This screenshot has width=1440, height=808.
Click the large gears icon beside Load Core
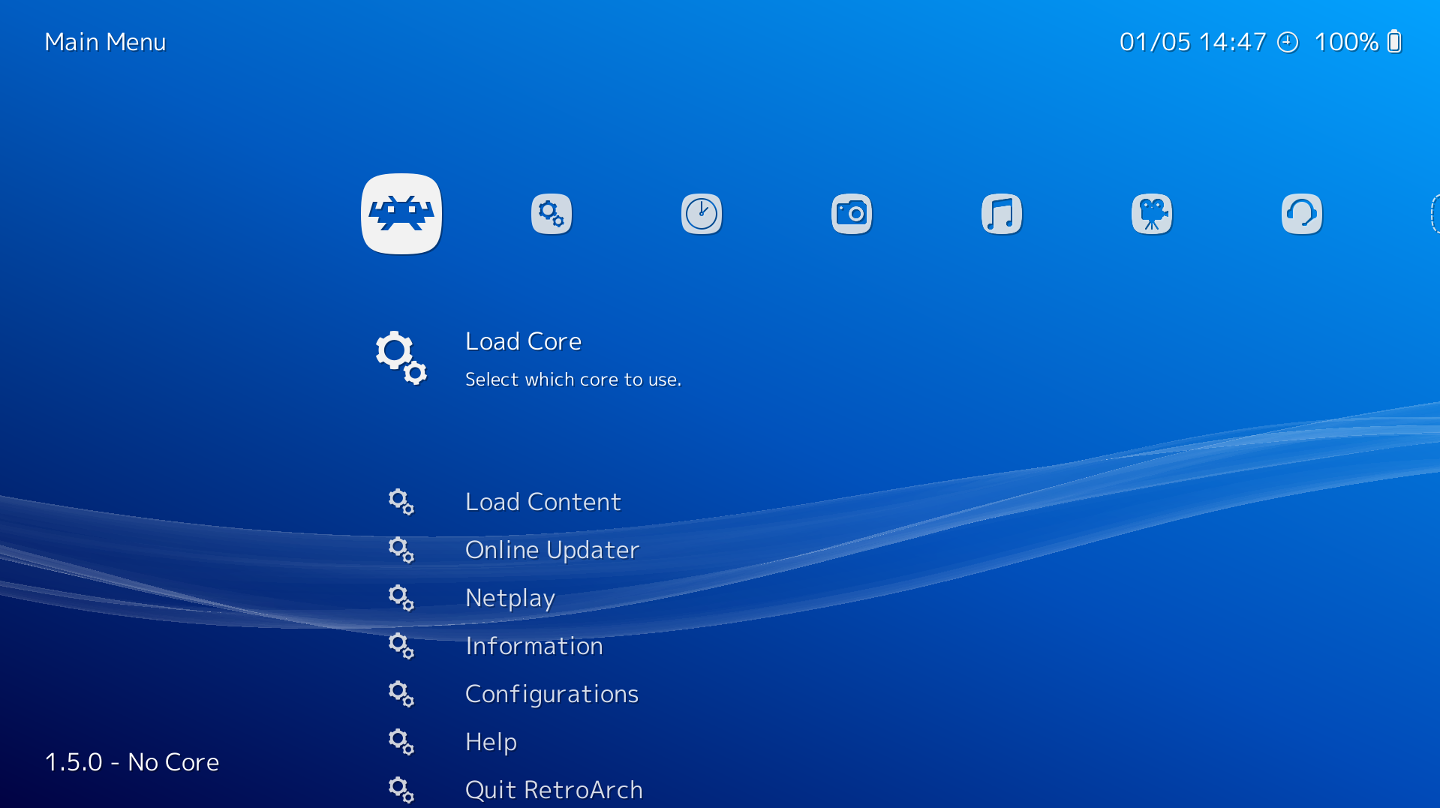(401, 357)
